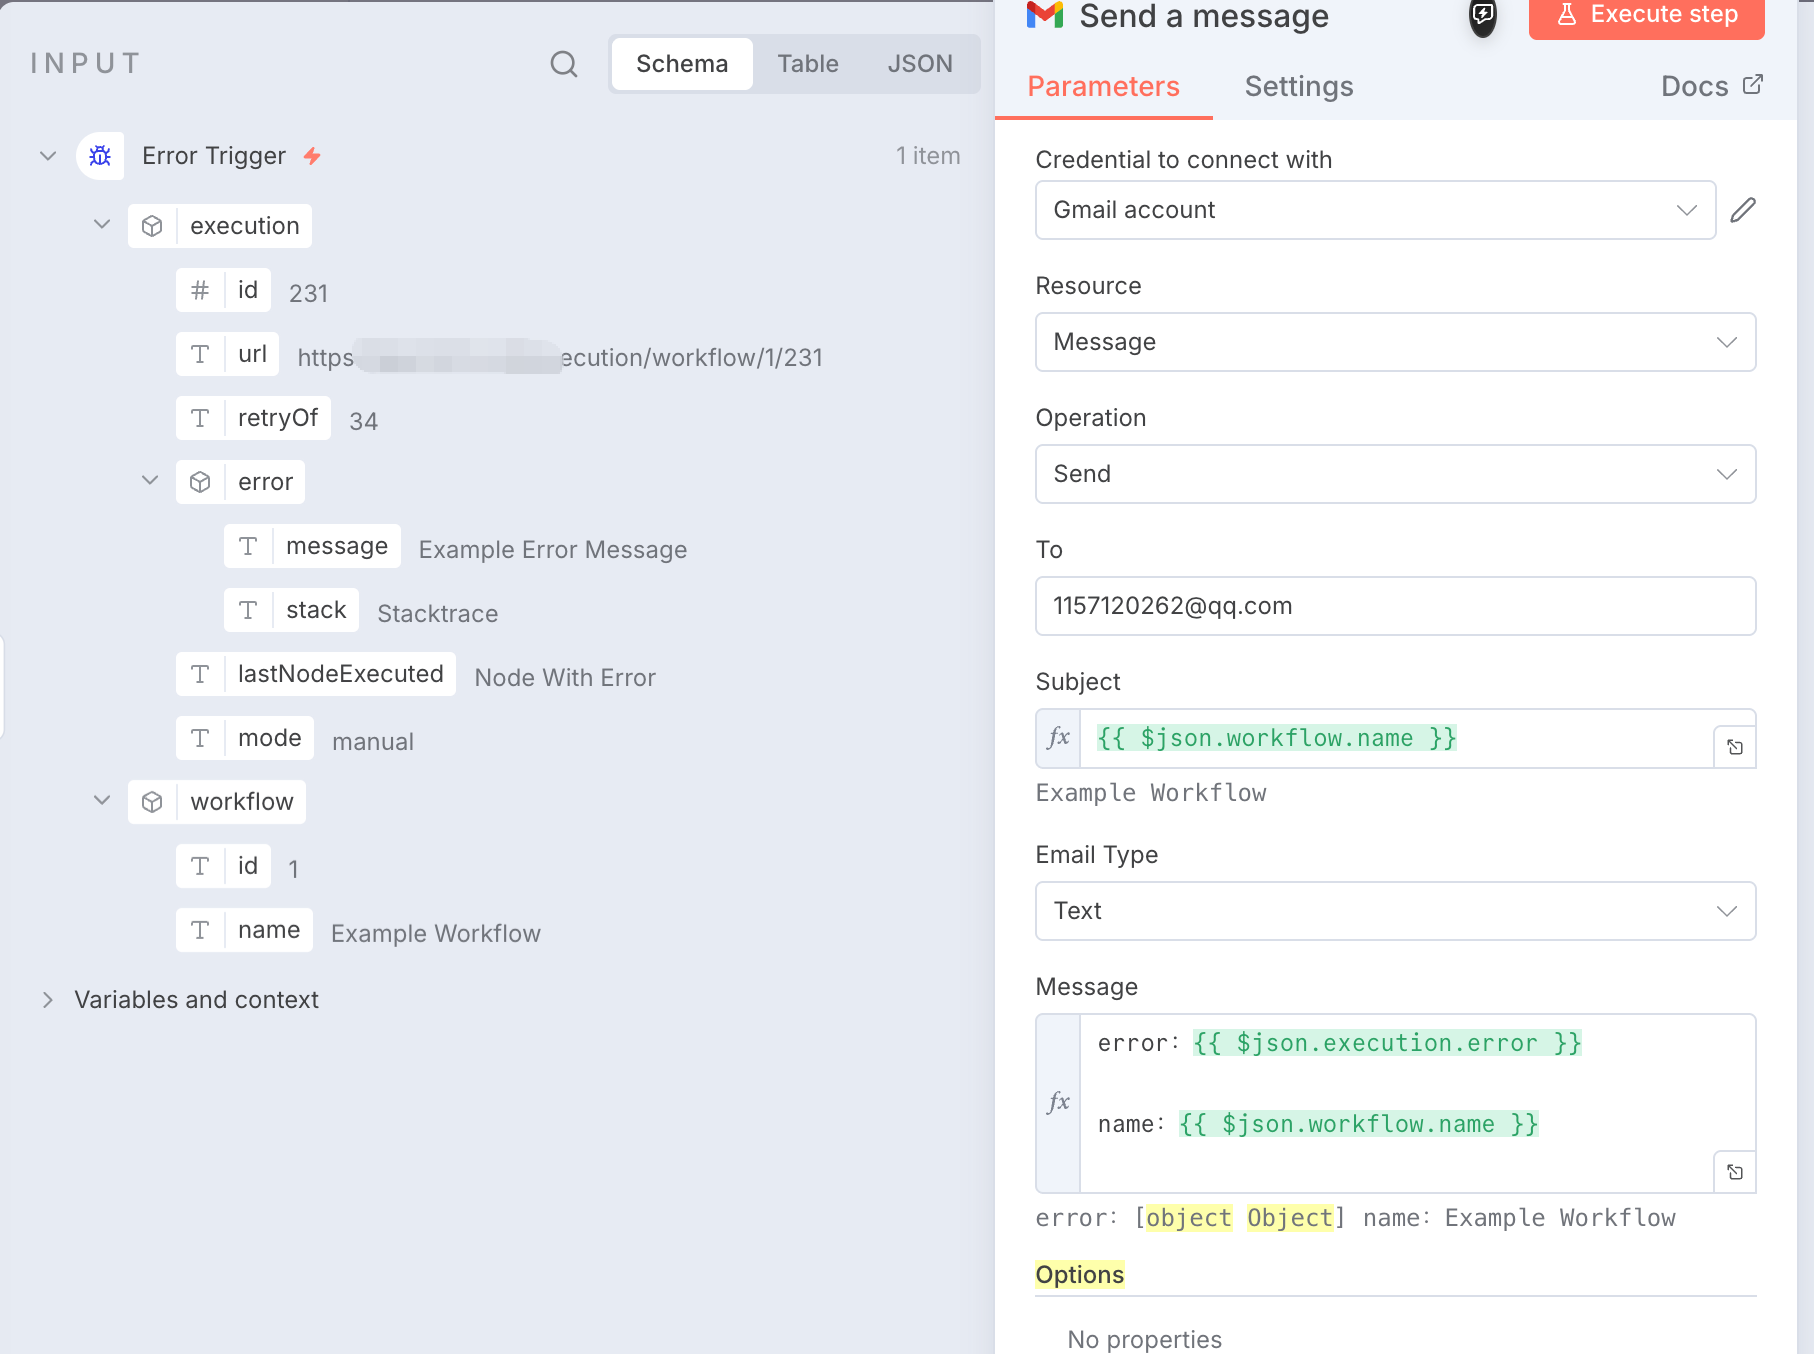Click the search icon in Input panel
The image size is (1814, 1354).
point(564,64)
